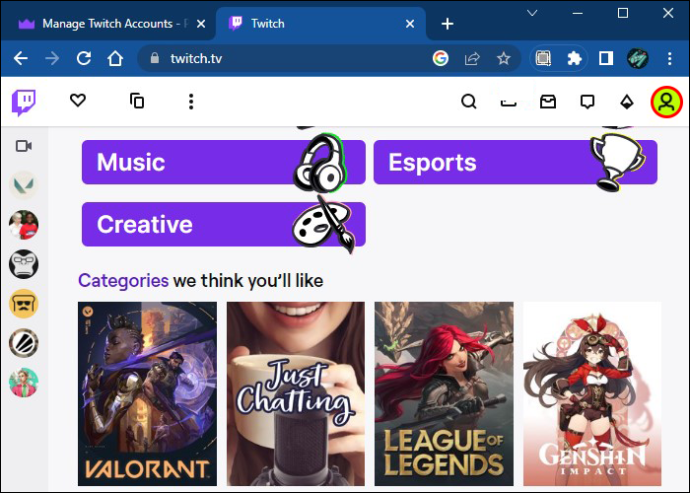Image resolution: width=690 pixels, height=493 pixels.
Task: Open the gorilla avatar channel in sidebar
Action: 24,264
